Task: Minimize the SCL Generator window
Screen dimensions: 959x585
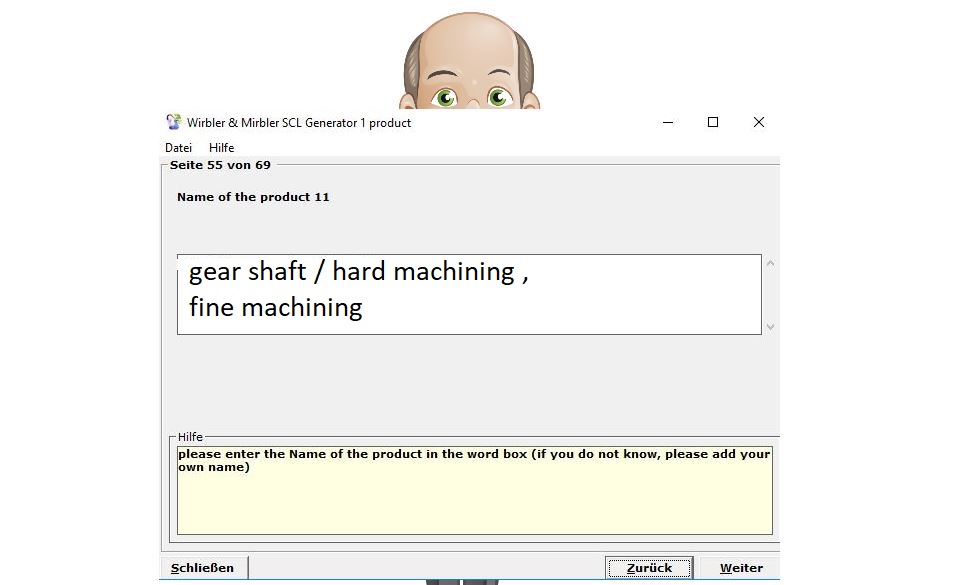Action: (667, 122)
